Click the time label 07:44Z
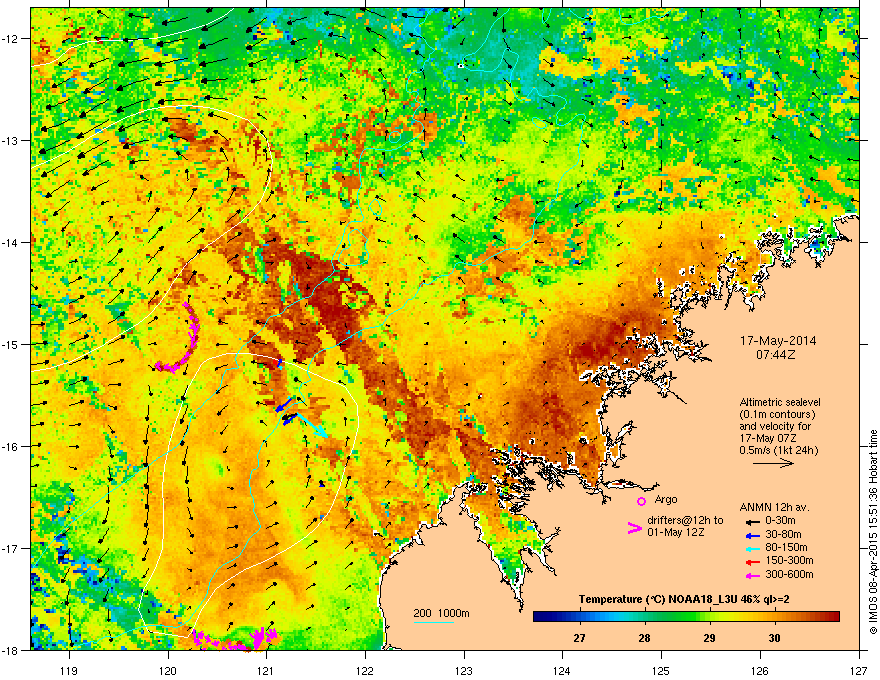This screenshot has width=880, height=680. point(778,355)
